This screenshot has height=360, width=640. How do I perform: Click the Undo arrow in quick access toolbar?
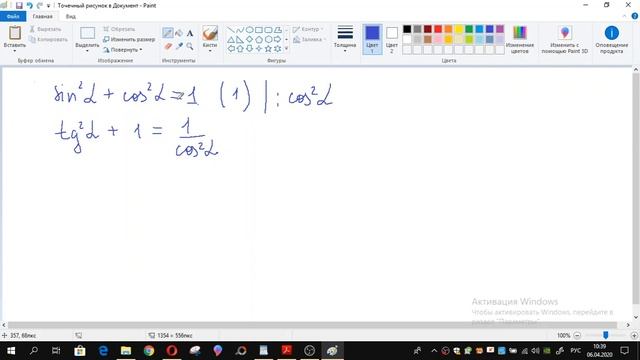click(29, 5)
